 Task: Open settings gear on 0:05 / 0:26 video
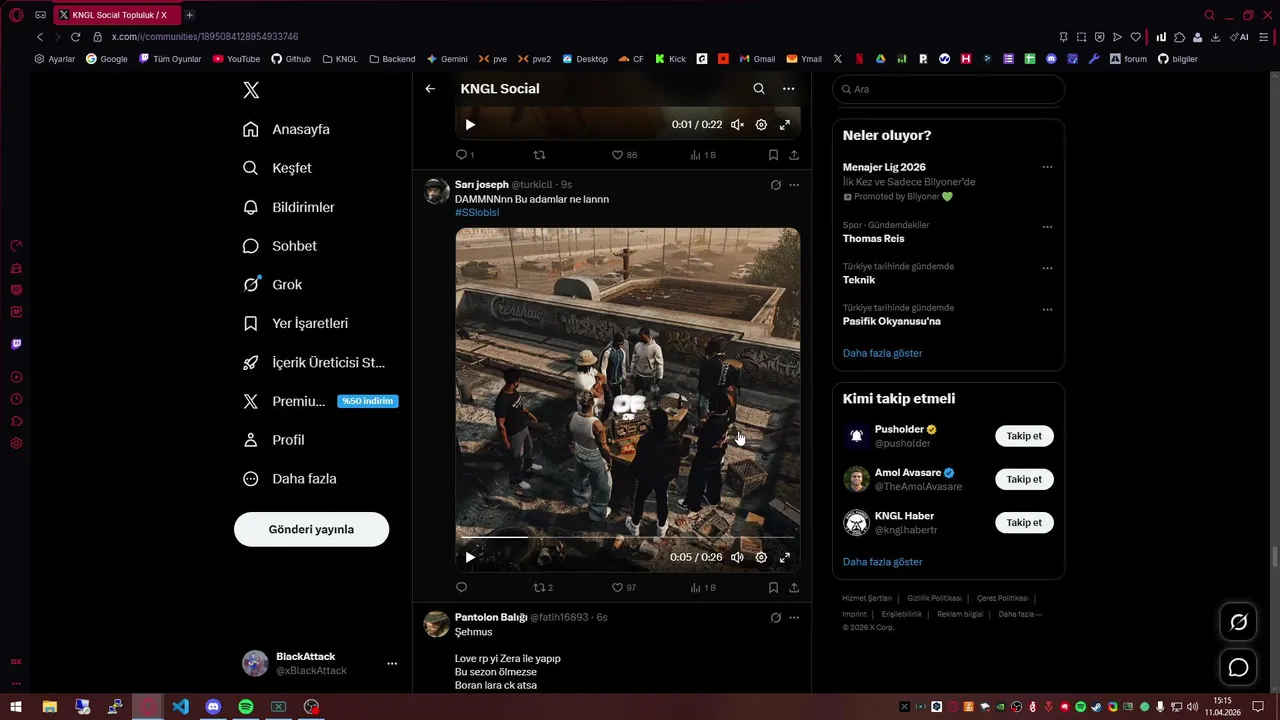[x=761, y=557]
